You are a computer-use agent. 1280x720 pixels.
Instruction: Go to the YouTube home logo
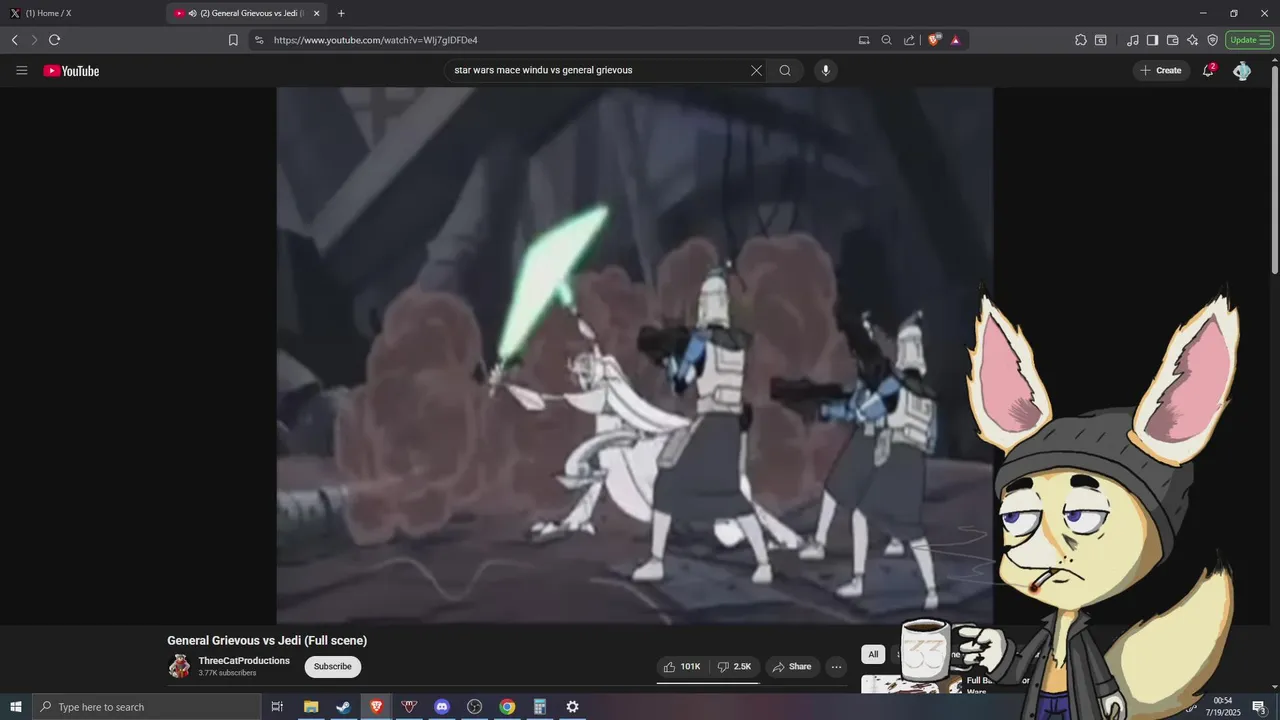pos(71,71)
